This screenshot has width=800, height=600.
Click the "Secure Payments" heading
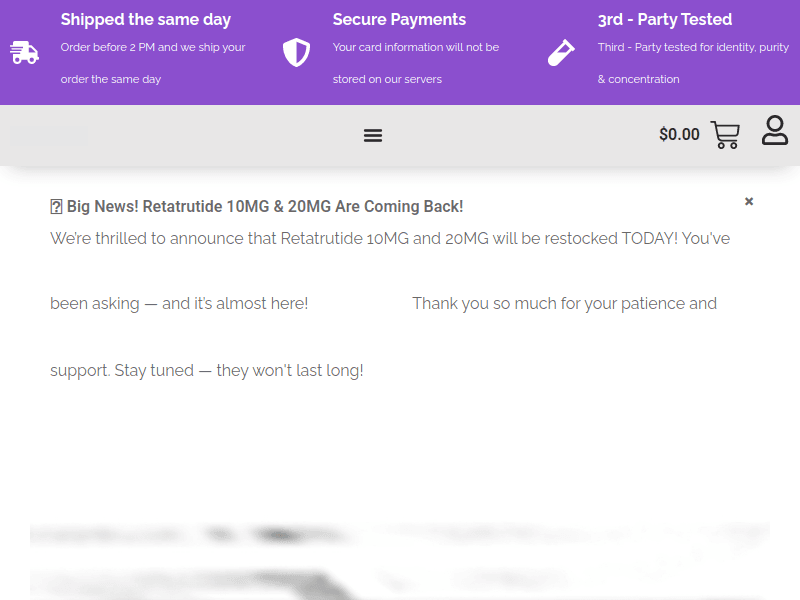tap(399, 20)
